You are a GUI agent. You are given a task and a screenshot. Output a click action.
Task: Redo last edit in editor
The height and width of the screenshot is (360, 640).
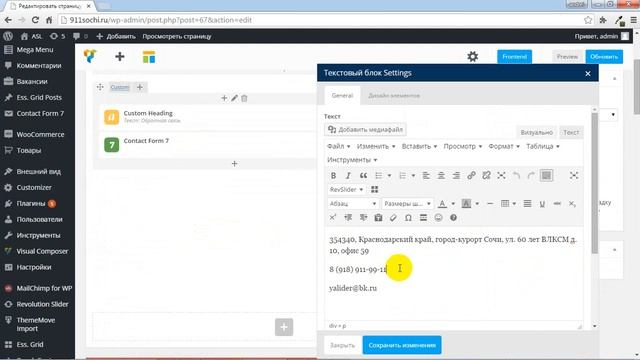point(531,176)
